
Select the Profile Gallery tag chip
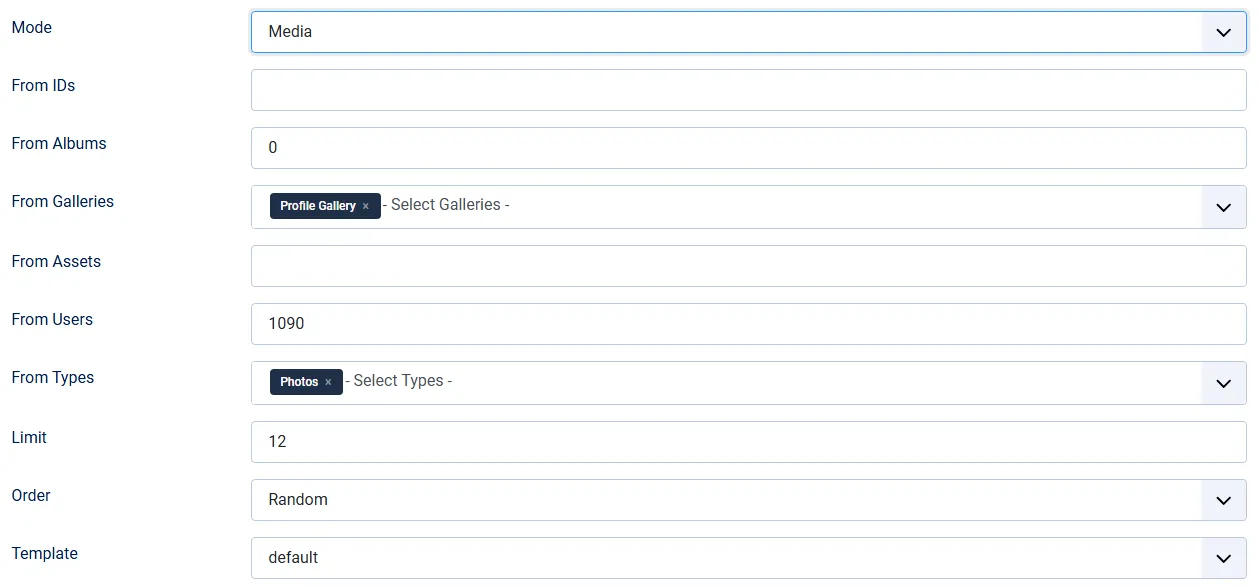tap(317, 206)
